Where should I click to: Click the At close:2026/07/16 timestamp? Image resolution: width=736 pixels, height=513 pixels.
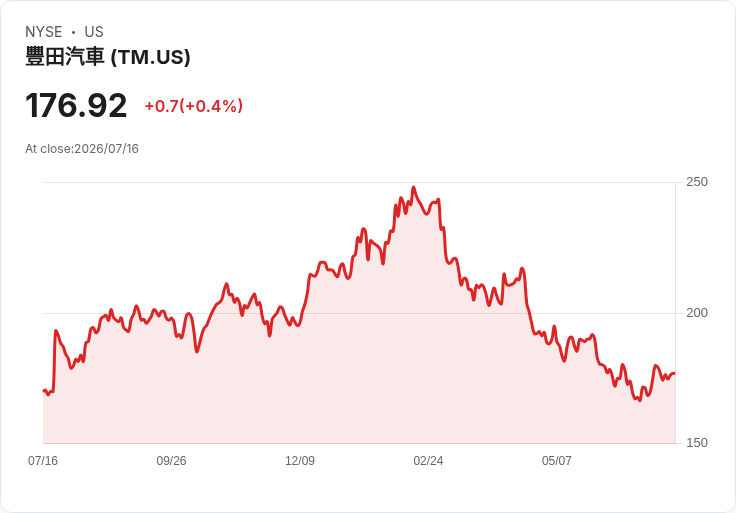[82, 149]
